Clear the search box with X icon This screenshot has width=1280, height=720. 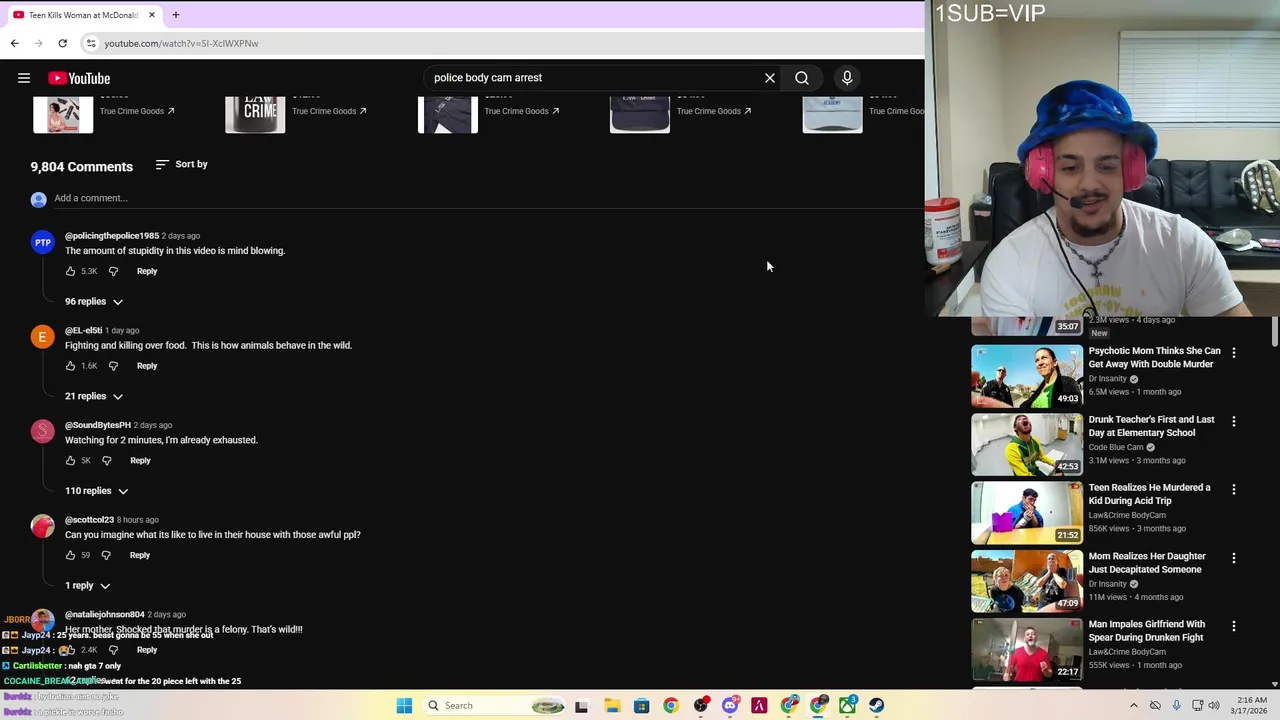click(770, 78)
